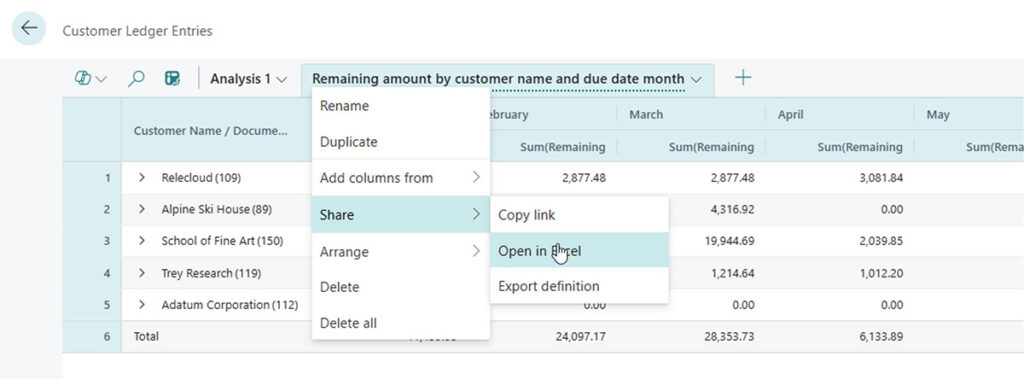The height and width of the screenshot is (379, 1024).
Task: Select Export definition option
Action: click(579, 286)
